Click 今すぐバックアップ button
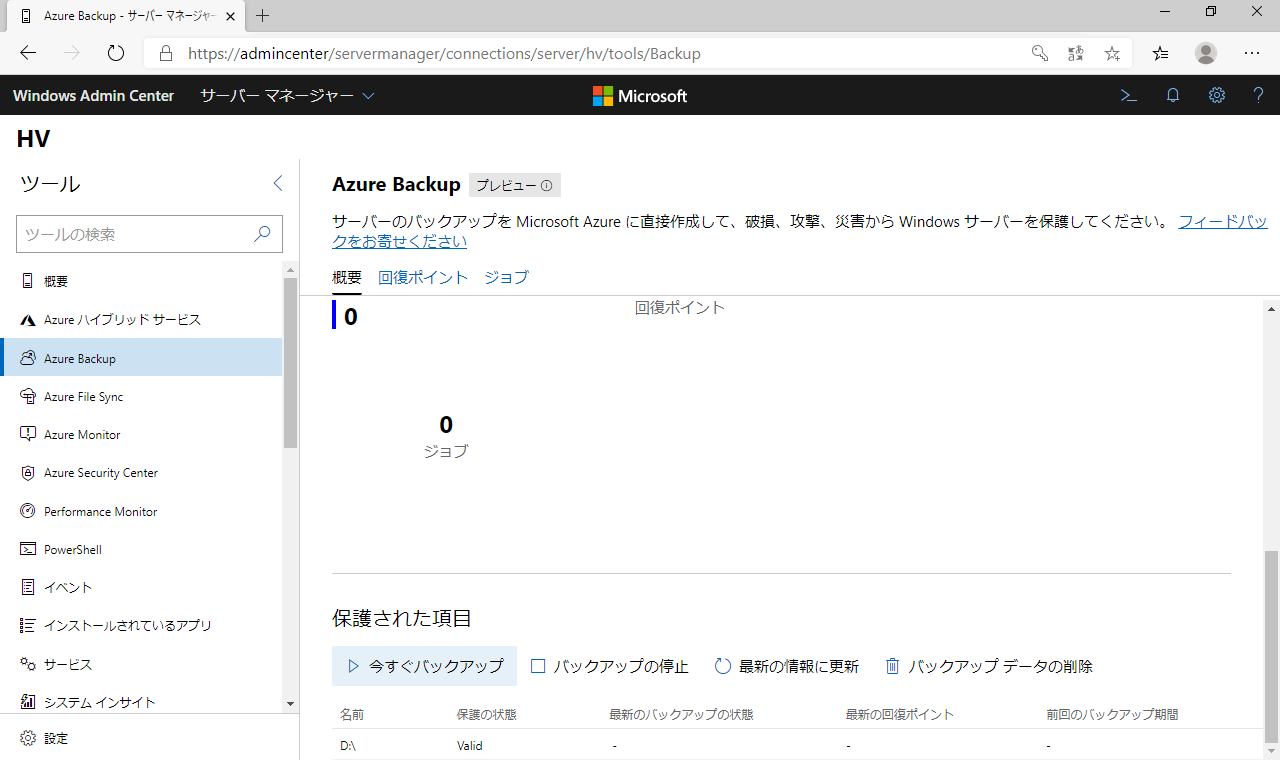Screen dimensions: 1280x760 pyautogui.click(x=425, y=666)
